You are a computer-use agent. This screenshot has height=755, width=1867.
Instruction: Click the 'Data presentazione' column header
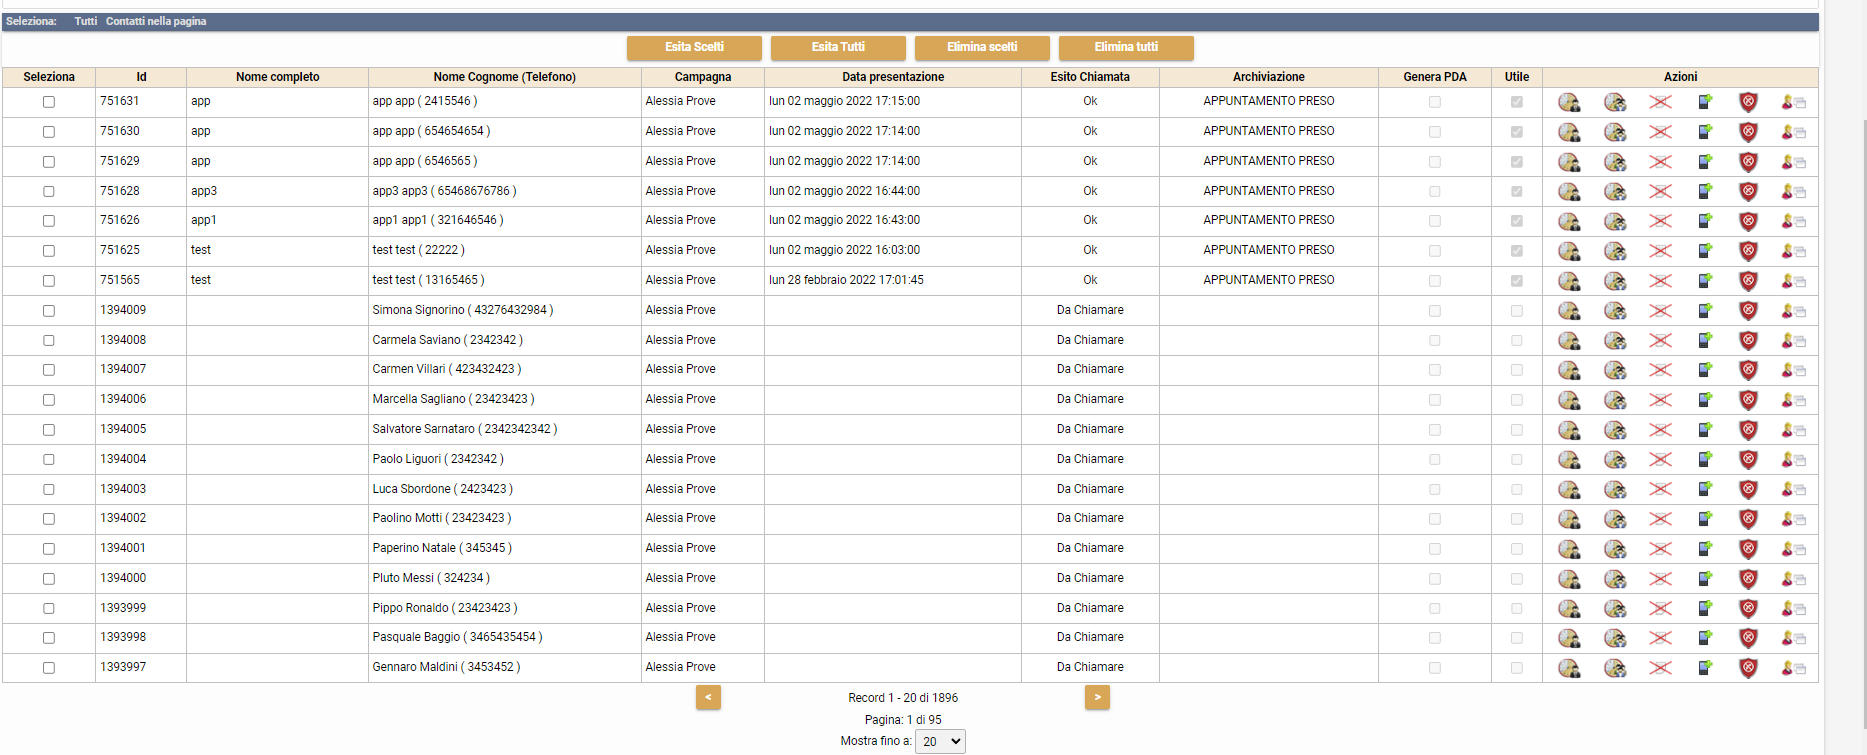pyautogui.click(x=892, y=77)
